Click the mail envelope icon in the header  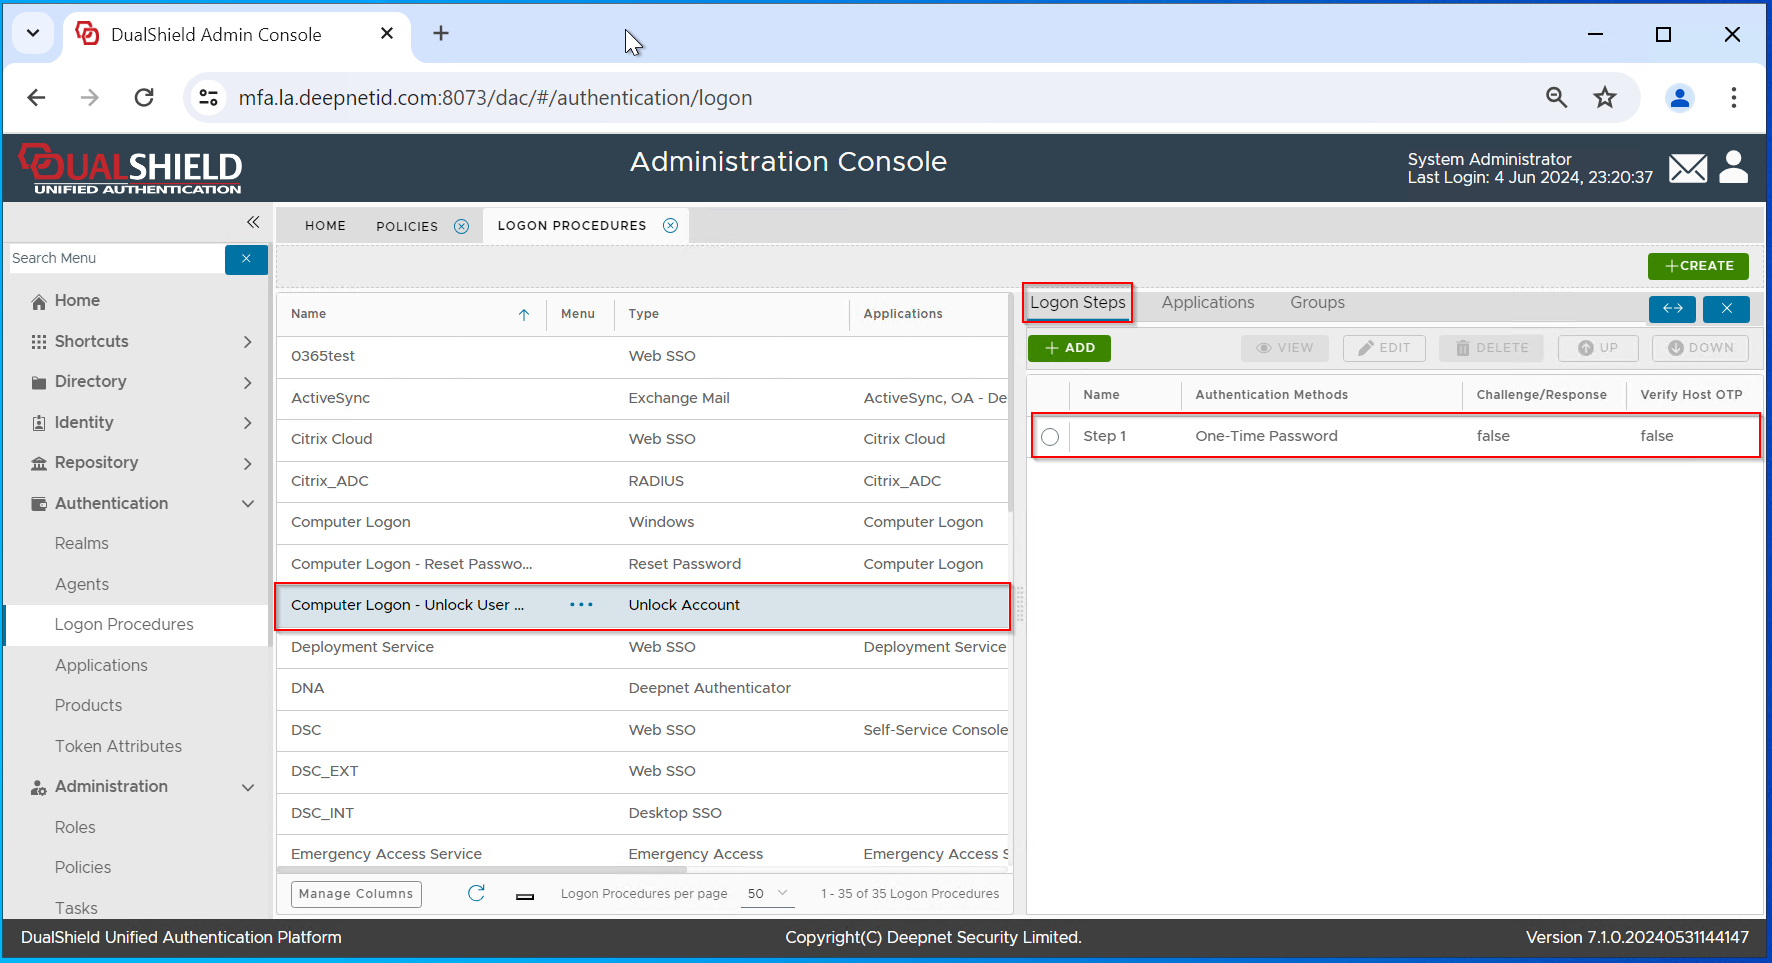[x=1687, y=168]
